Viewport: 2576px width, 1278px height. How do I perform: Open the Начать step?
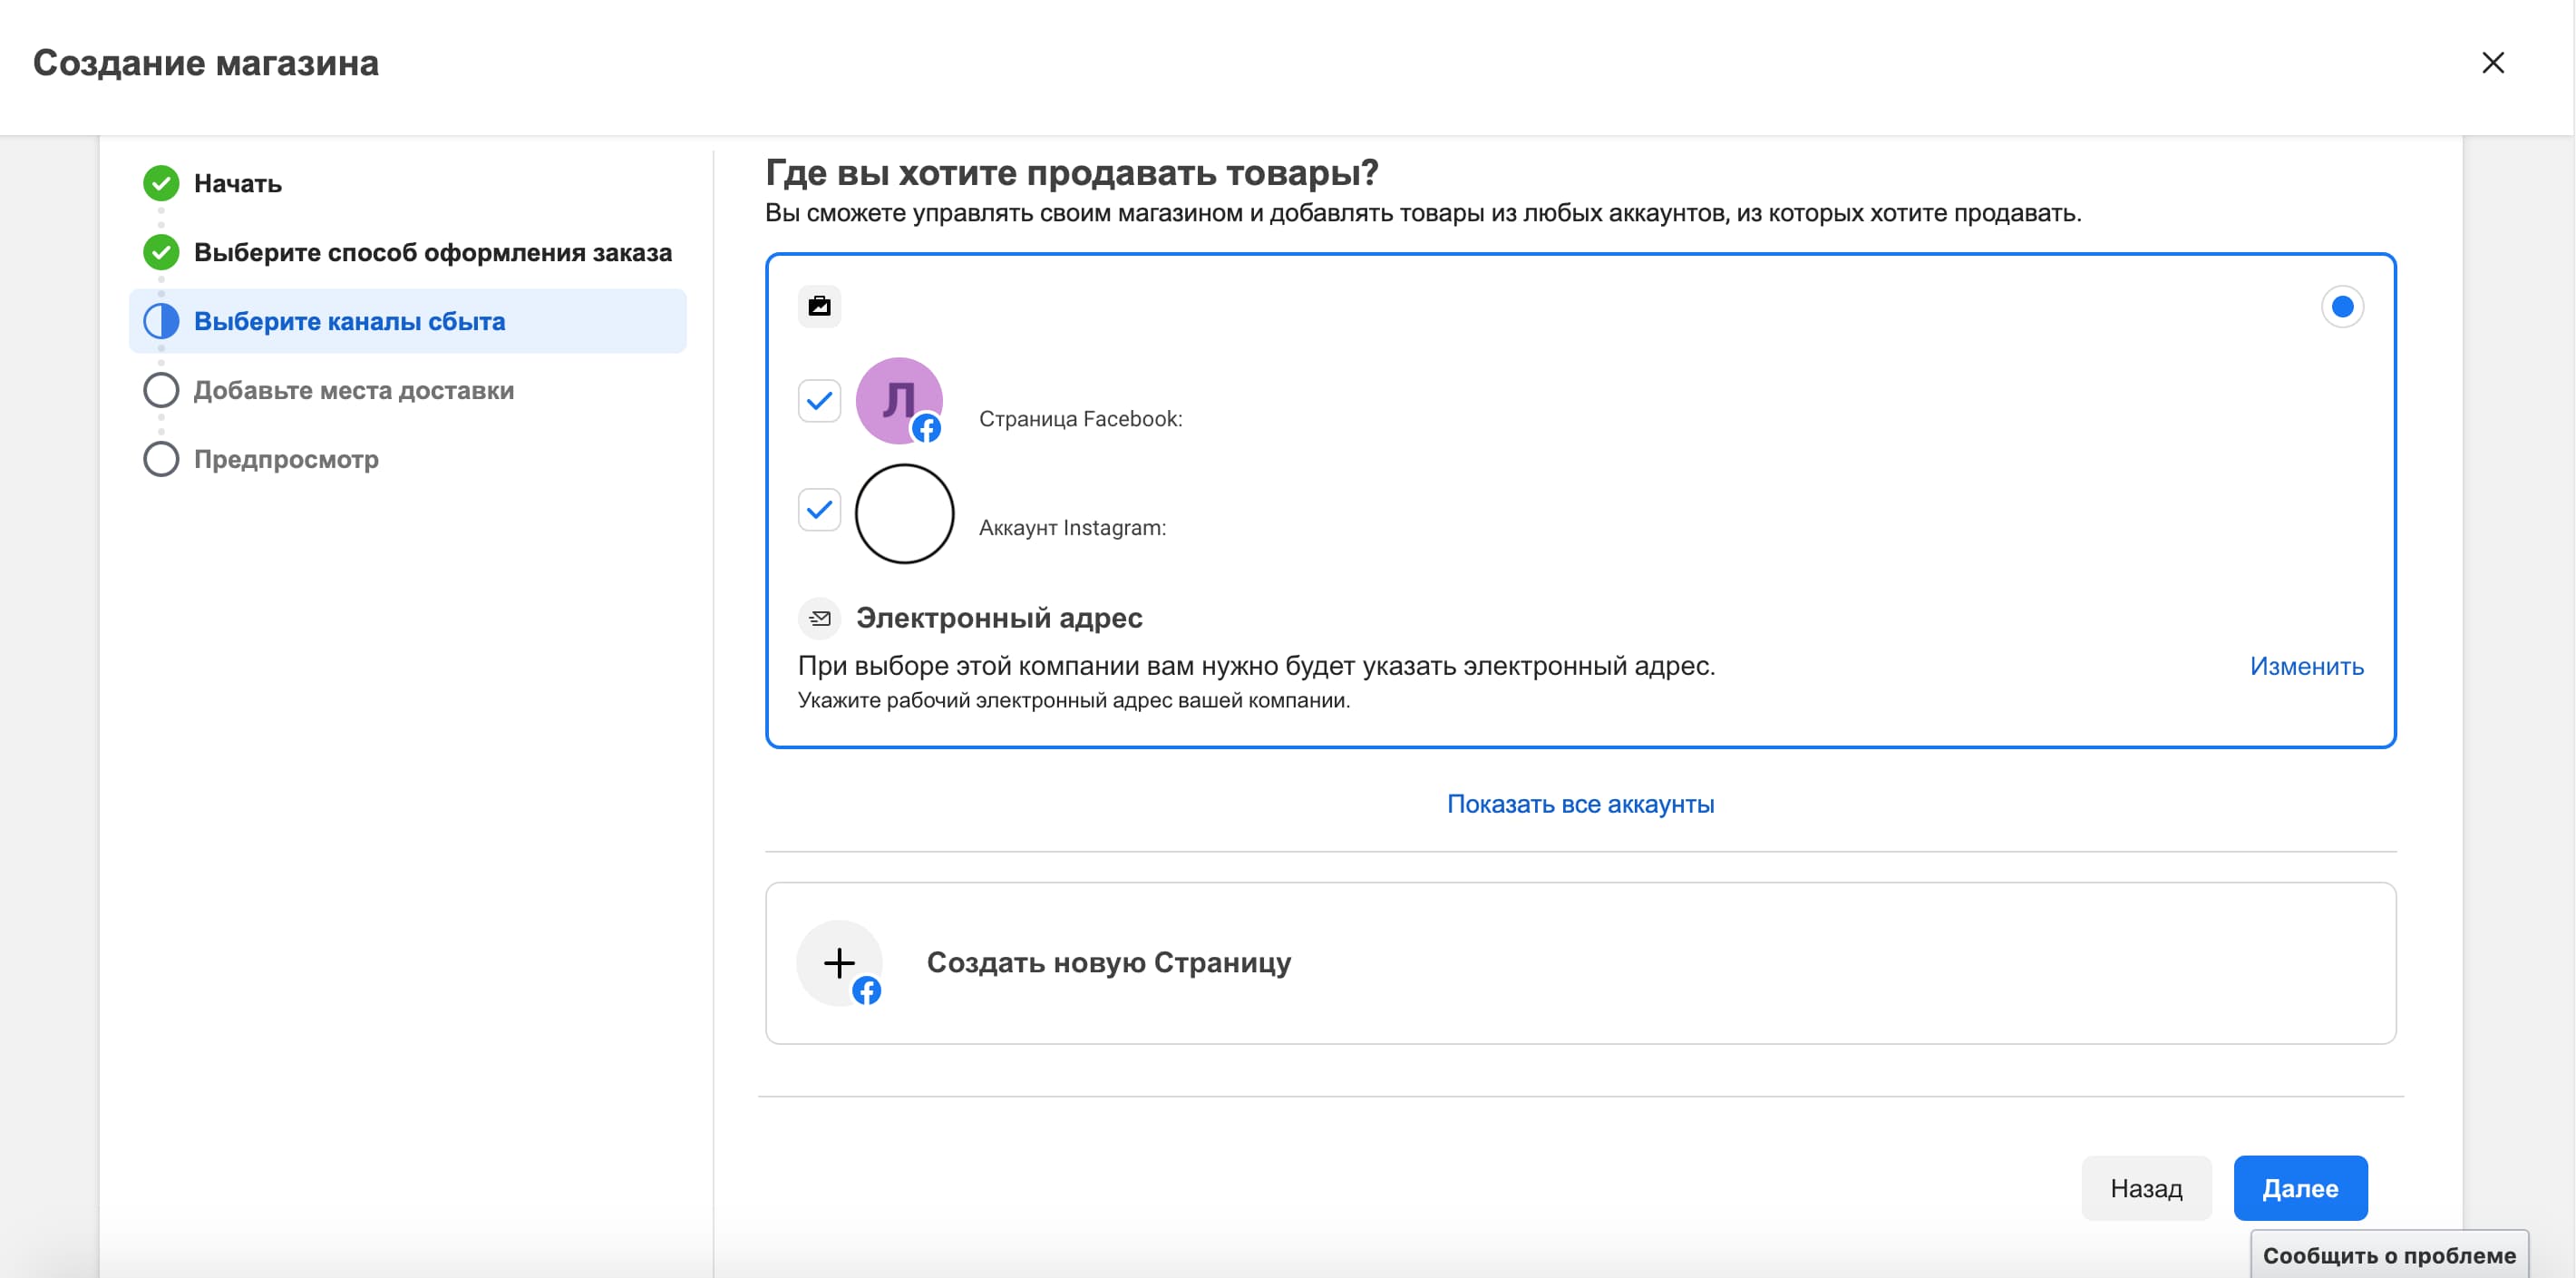(x=238, y=184)
